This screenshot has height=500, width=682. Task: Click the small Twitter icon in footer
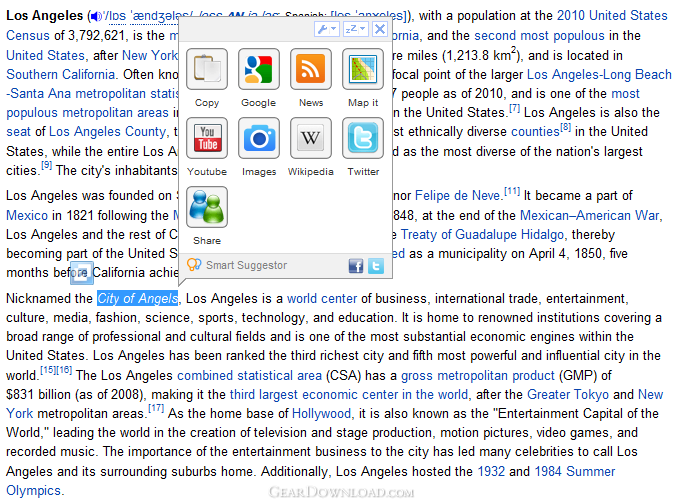click(x=376, y=266)
